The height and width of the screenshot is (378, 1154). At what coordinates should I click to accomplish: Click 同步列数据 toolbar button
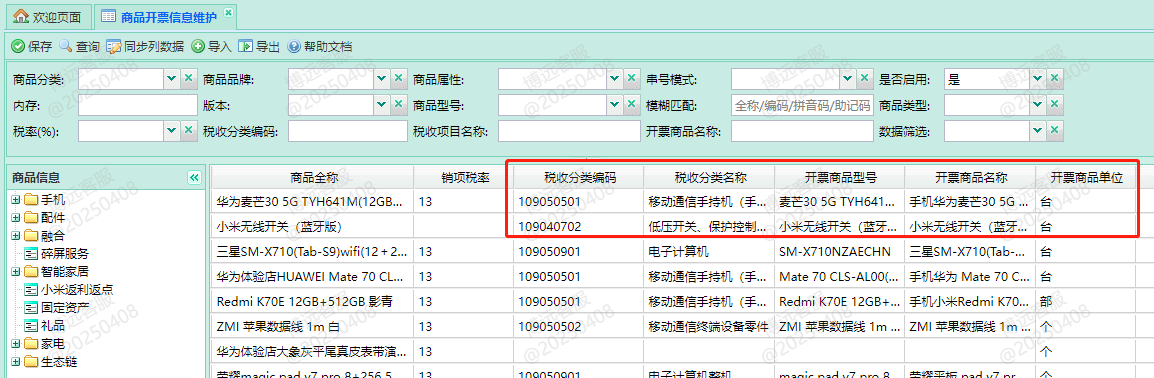(x=144, y=47)
